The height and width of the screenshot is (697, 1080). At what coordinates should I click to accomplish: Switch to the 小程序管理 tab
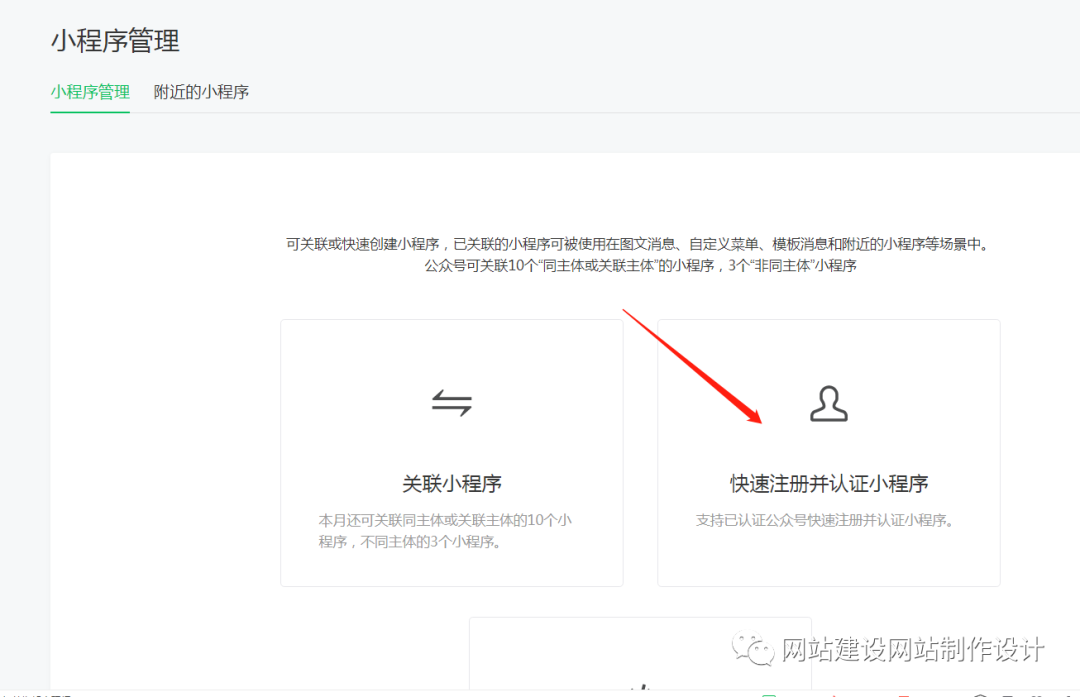[90, 92]
